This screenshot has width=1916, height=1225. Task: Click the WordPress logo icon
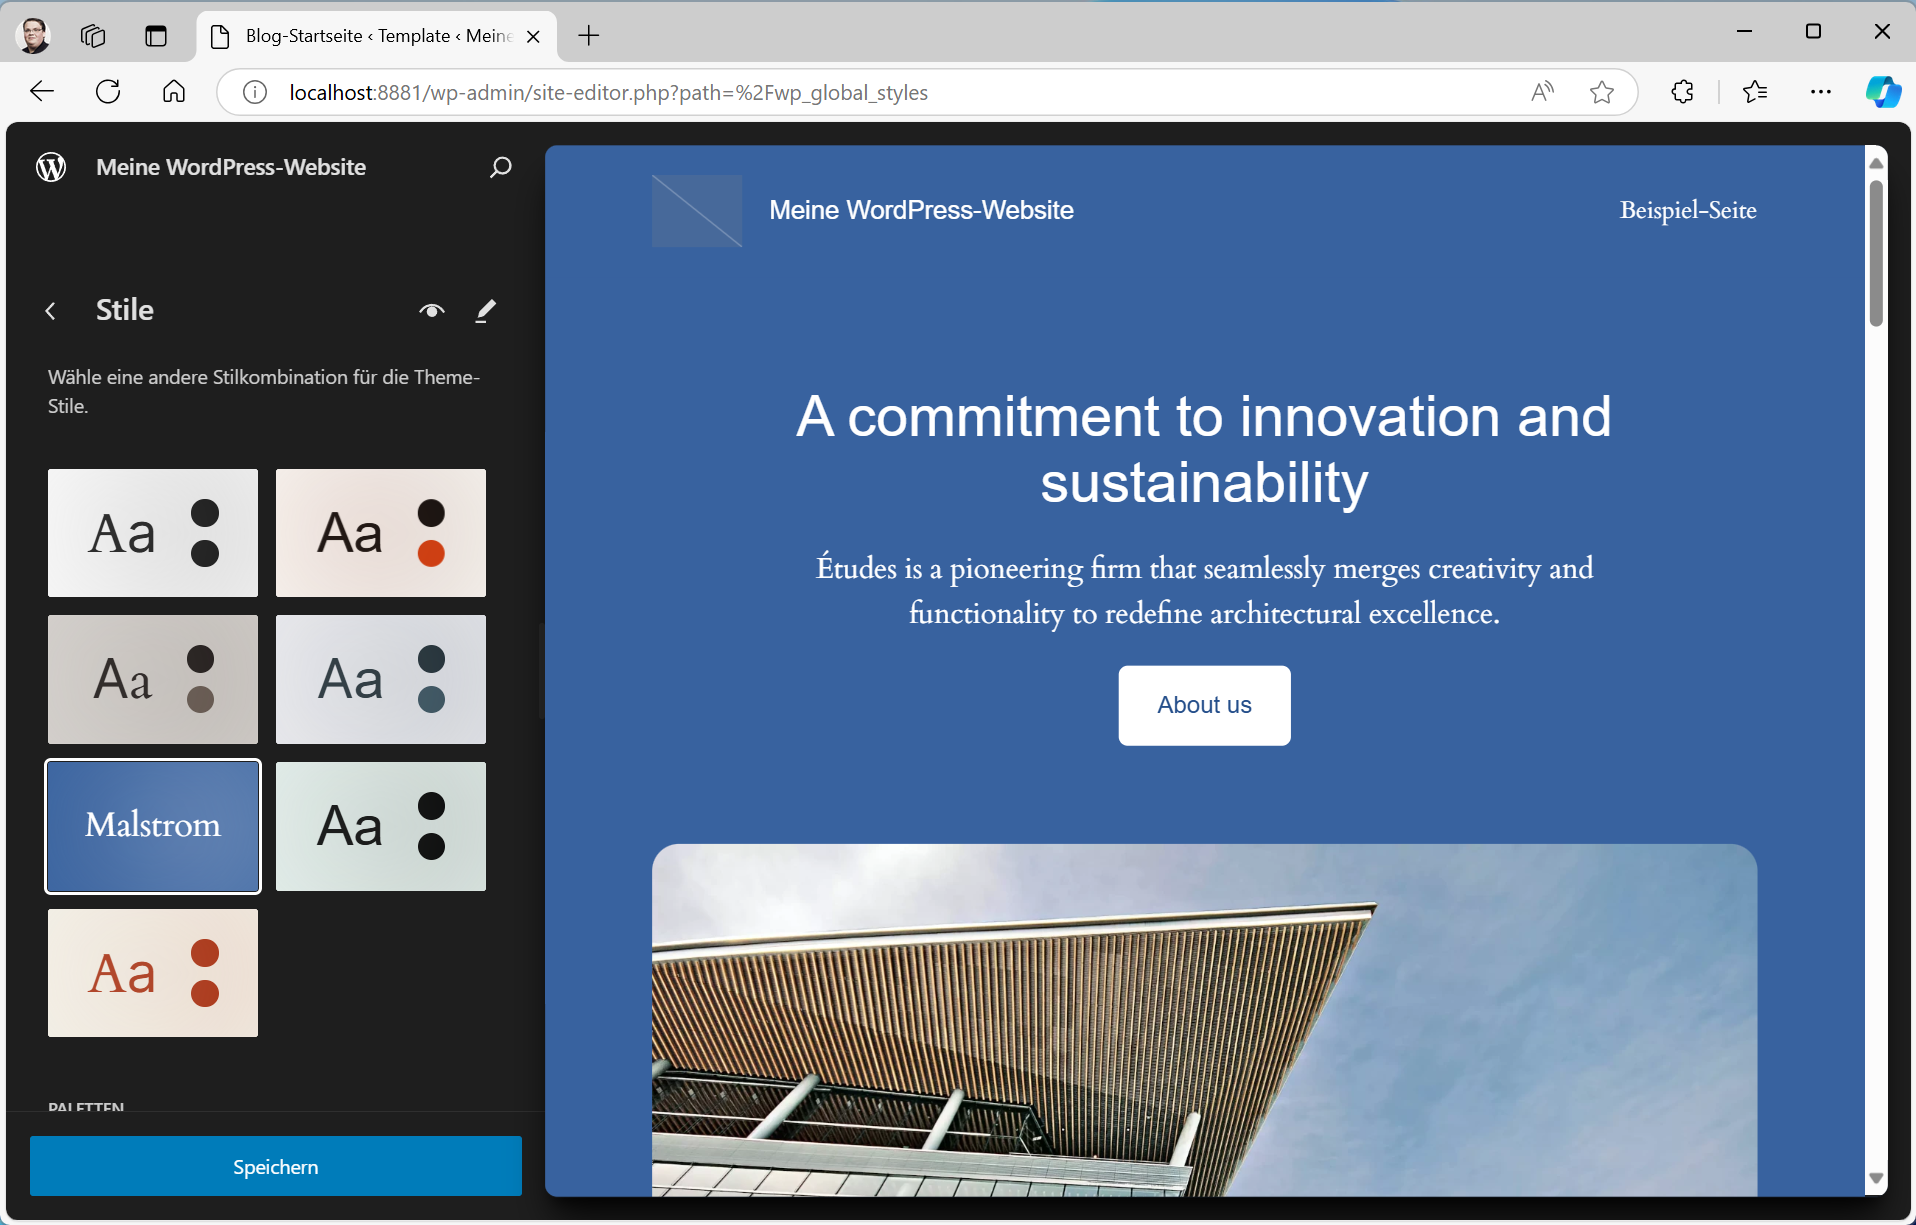[x=51, y=167]
